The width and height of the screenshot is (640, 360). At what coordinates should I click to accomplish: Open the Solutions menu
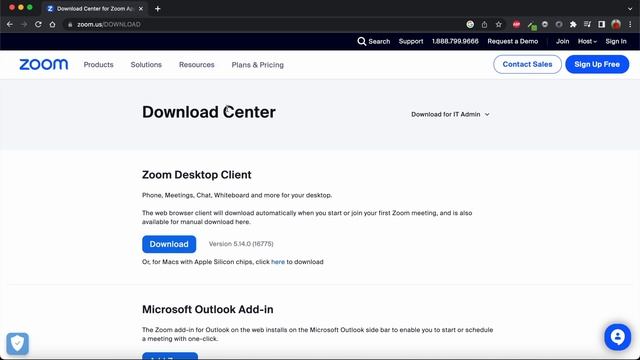pyautogui.click(x=146, y=64)
